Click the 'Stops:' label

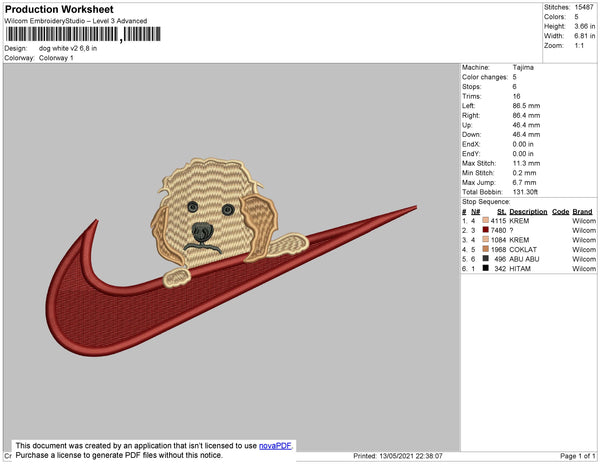click(471, 87)
